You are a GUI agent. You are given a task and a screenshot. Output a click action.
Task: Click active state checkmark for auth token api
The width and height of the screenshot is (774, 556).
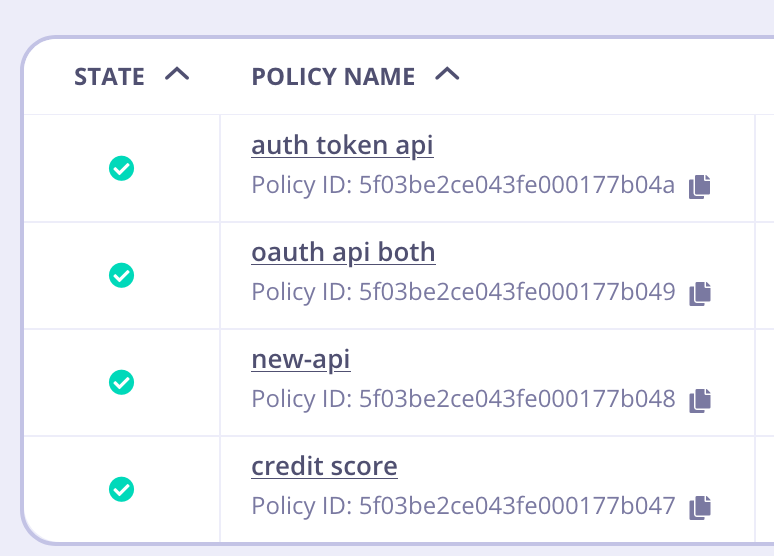121,168
